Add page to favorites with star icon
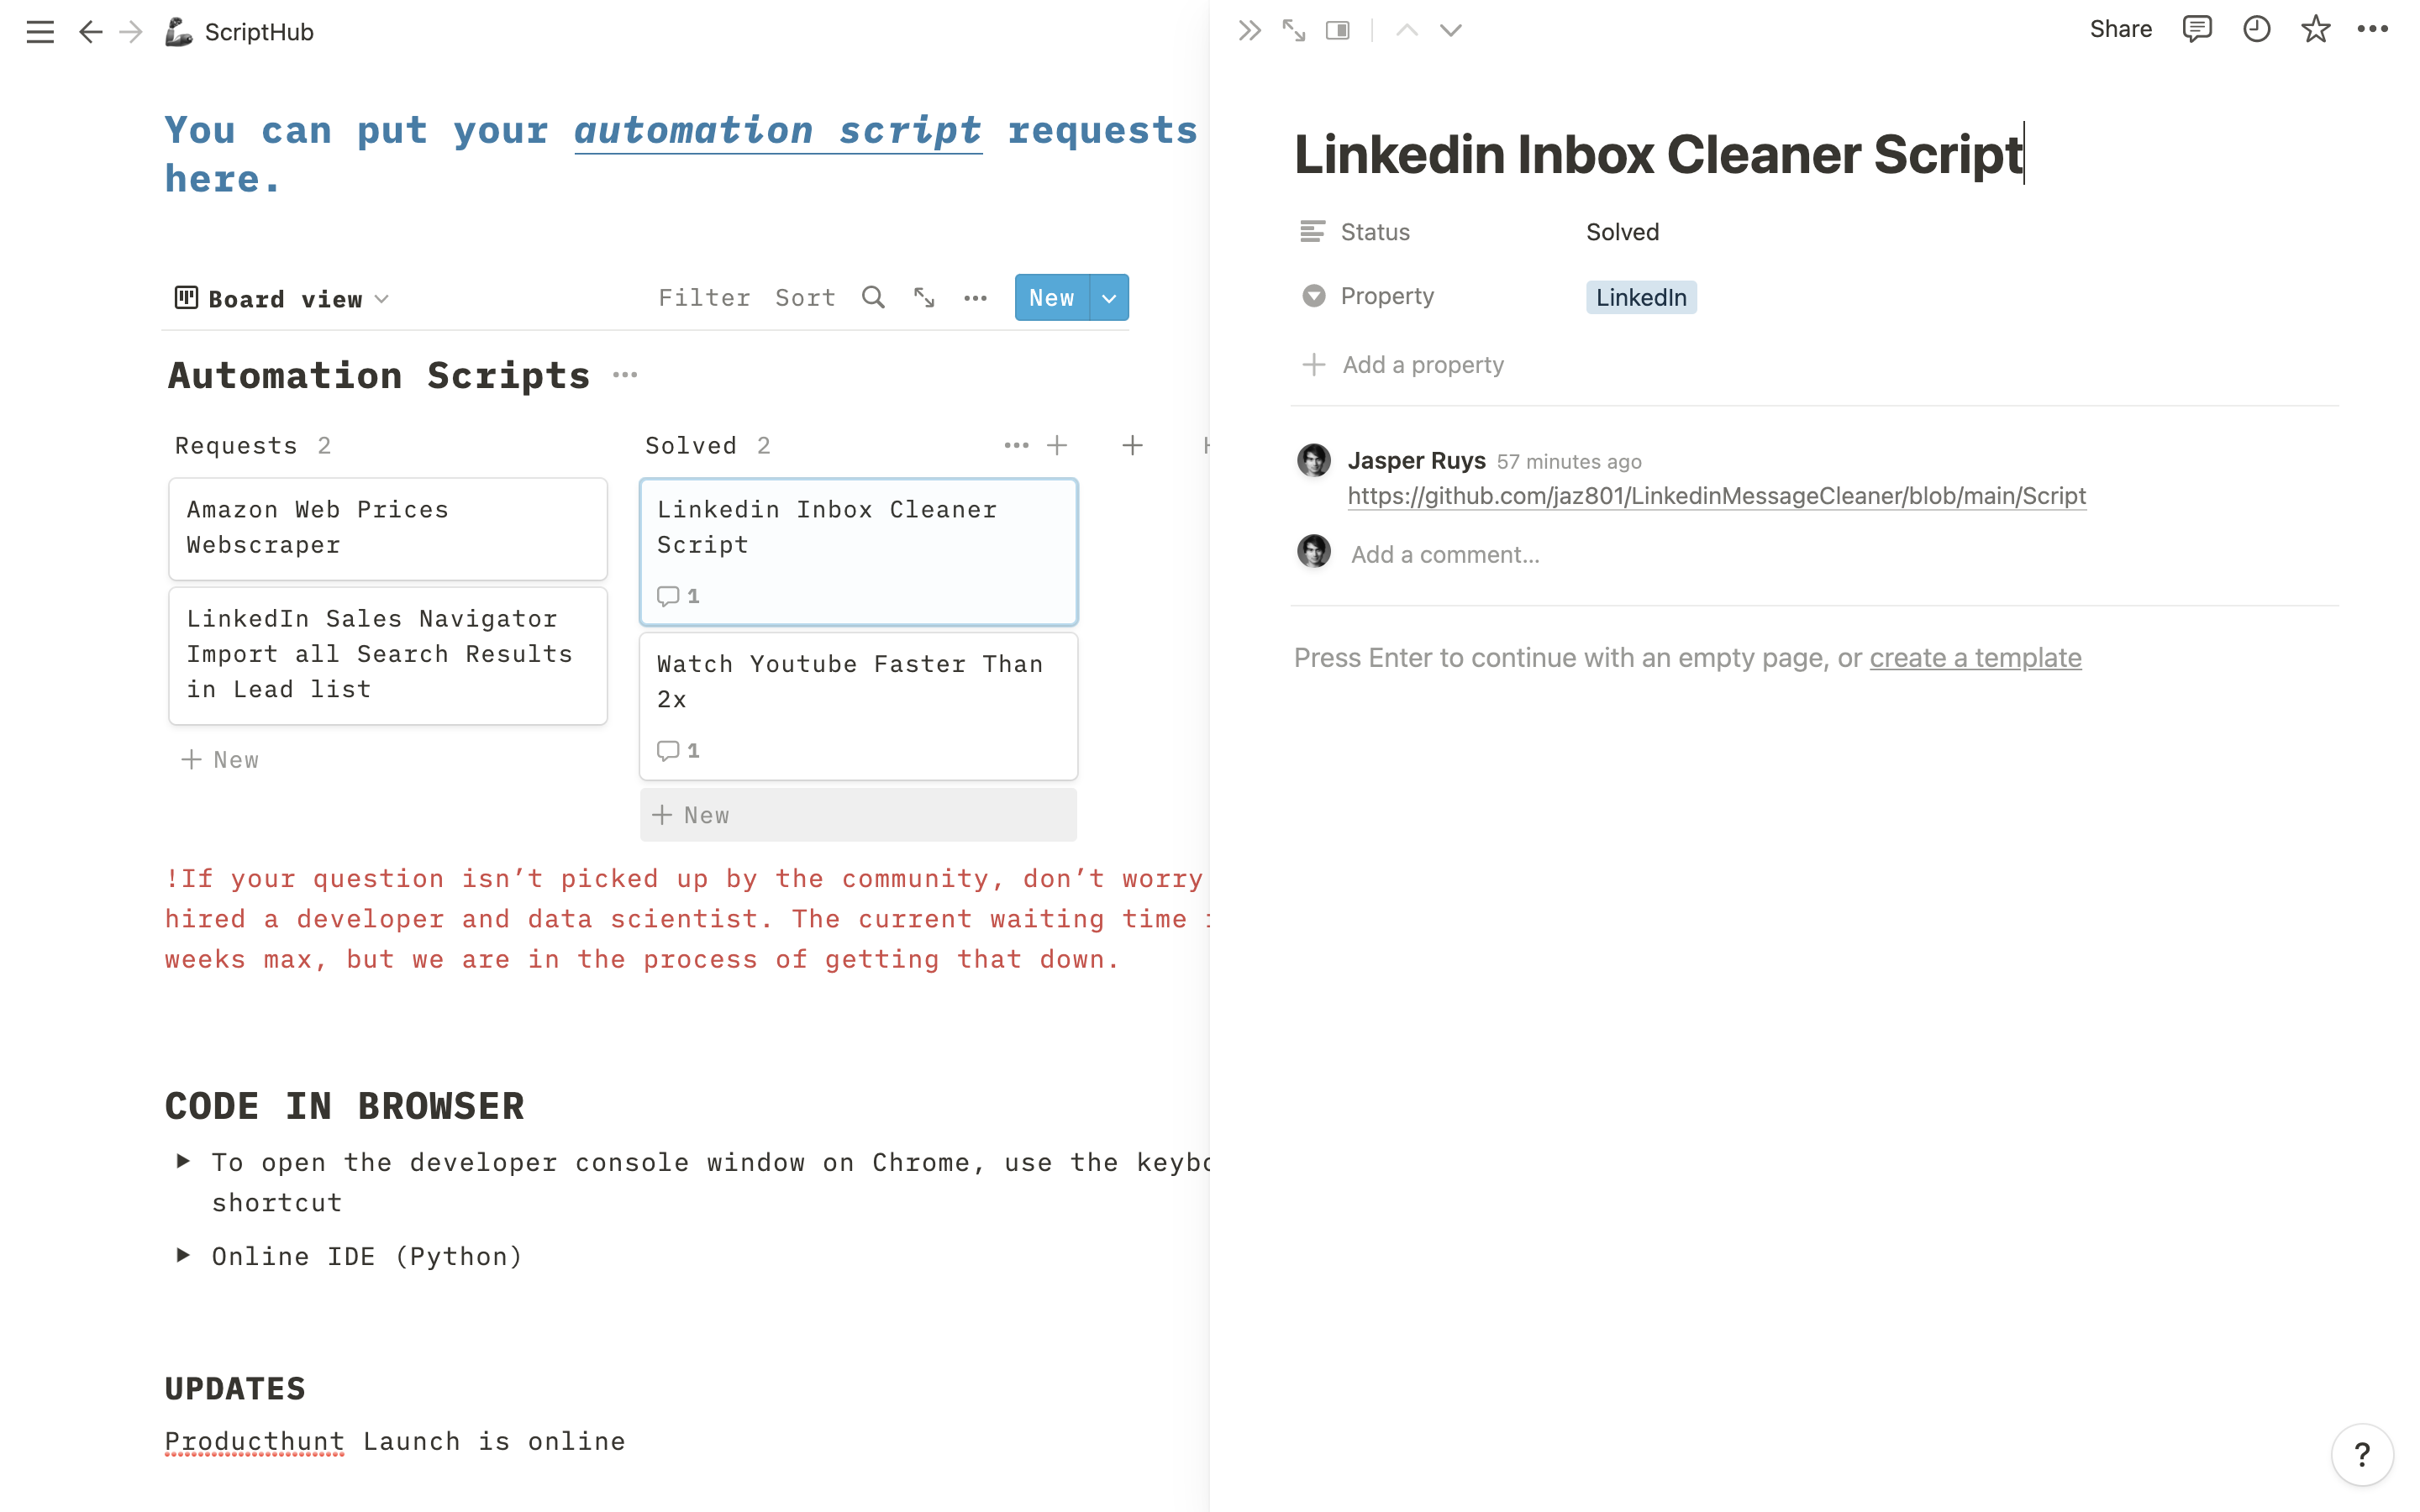The width and height of the screenshot is (2420, 1512). pyautogui.click(x=2315, y=29)
